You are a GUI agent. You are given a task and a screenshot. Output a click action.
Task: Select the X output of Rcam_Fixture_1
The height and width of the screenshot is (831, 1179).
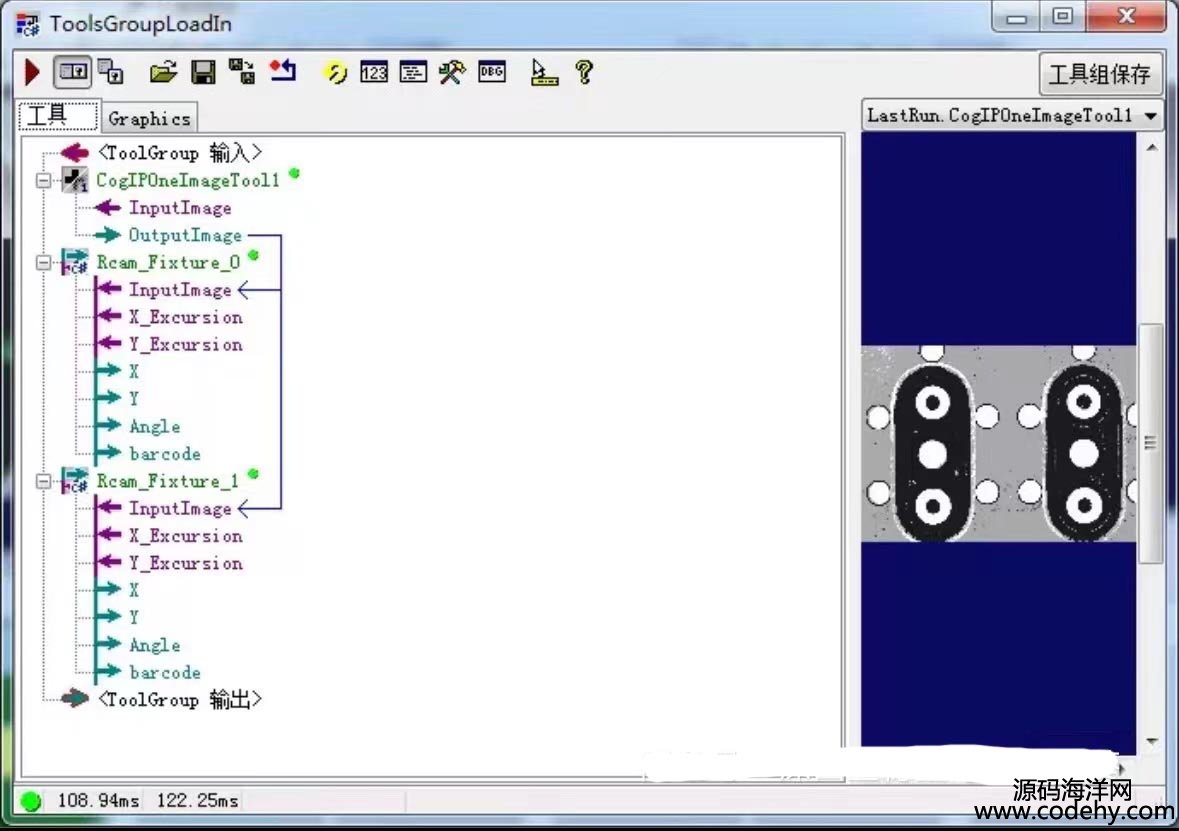coord(134,590)
